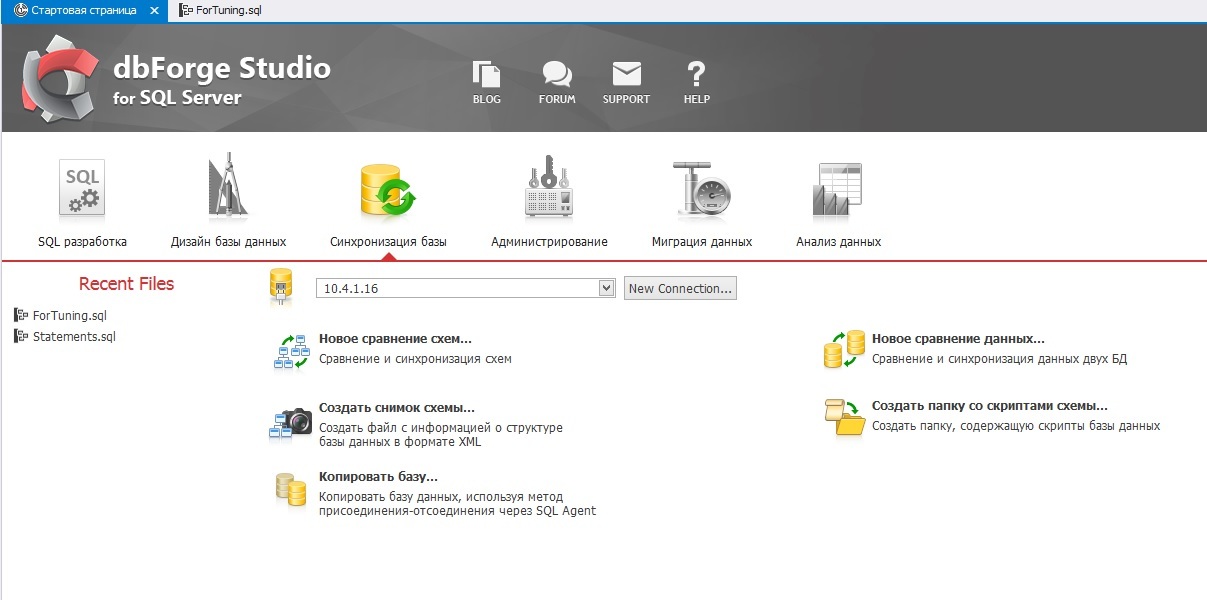
Task: Click ForTuning.sql file icon in Recent Files
Action: 21,315
